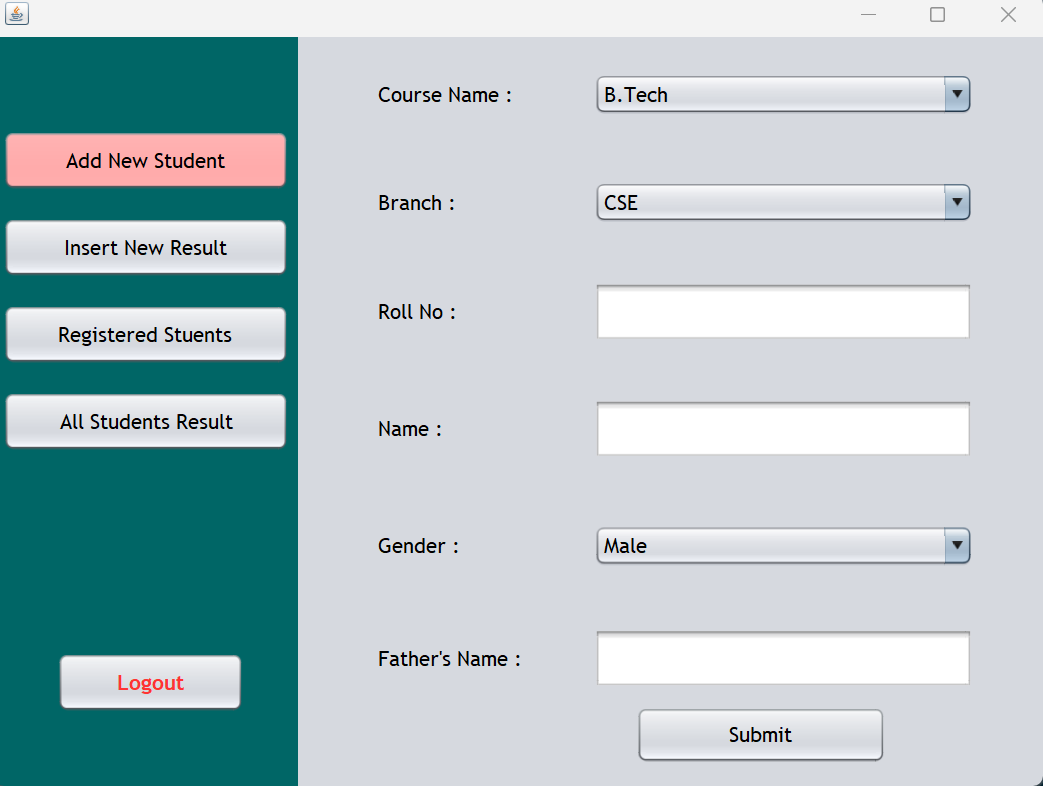Click the Branch dropdown arrow button

point(957,202)
